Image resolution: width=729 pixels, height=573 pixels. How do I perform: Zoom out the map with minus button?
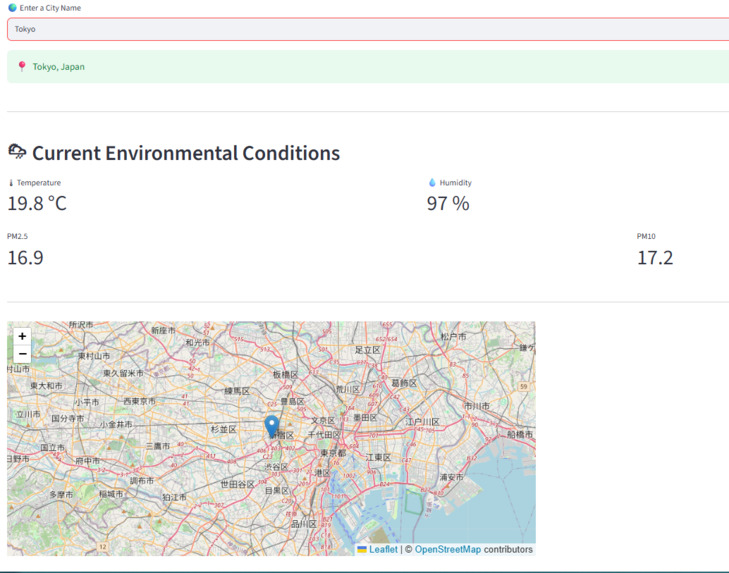click(22, 354)
